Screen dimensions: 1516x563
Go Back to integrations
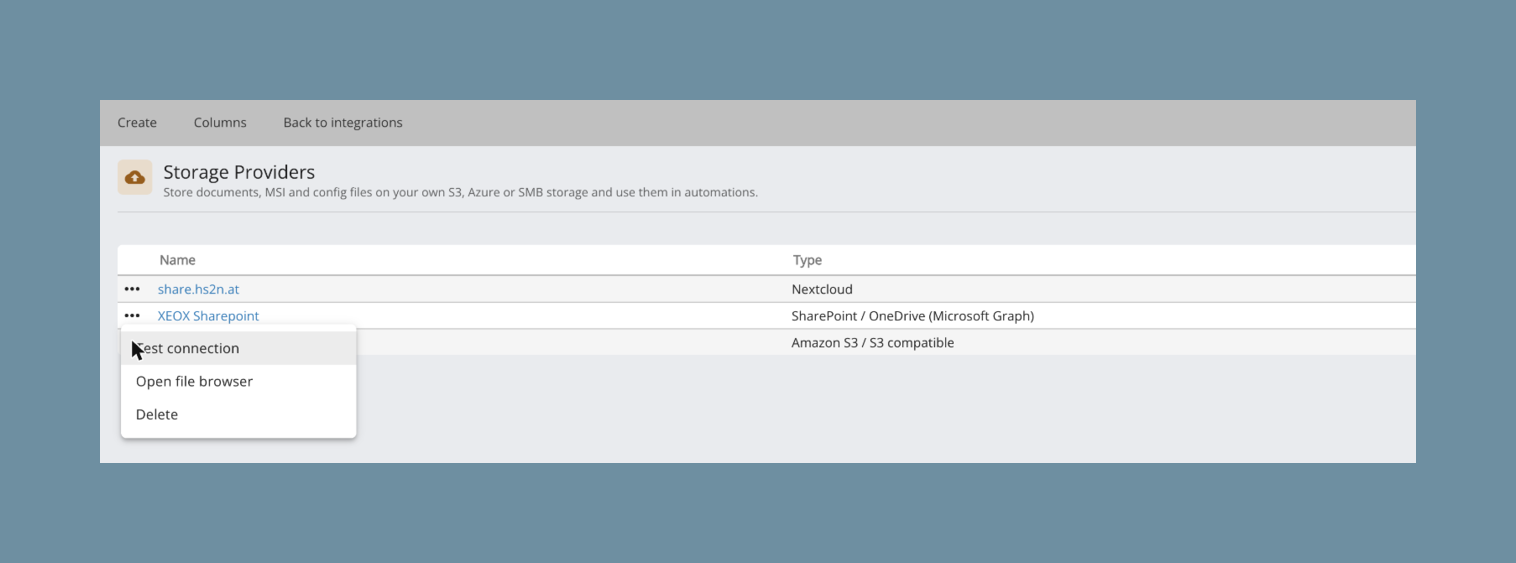click(343, 123)
